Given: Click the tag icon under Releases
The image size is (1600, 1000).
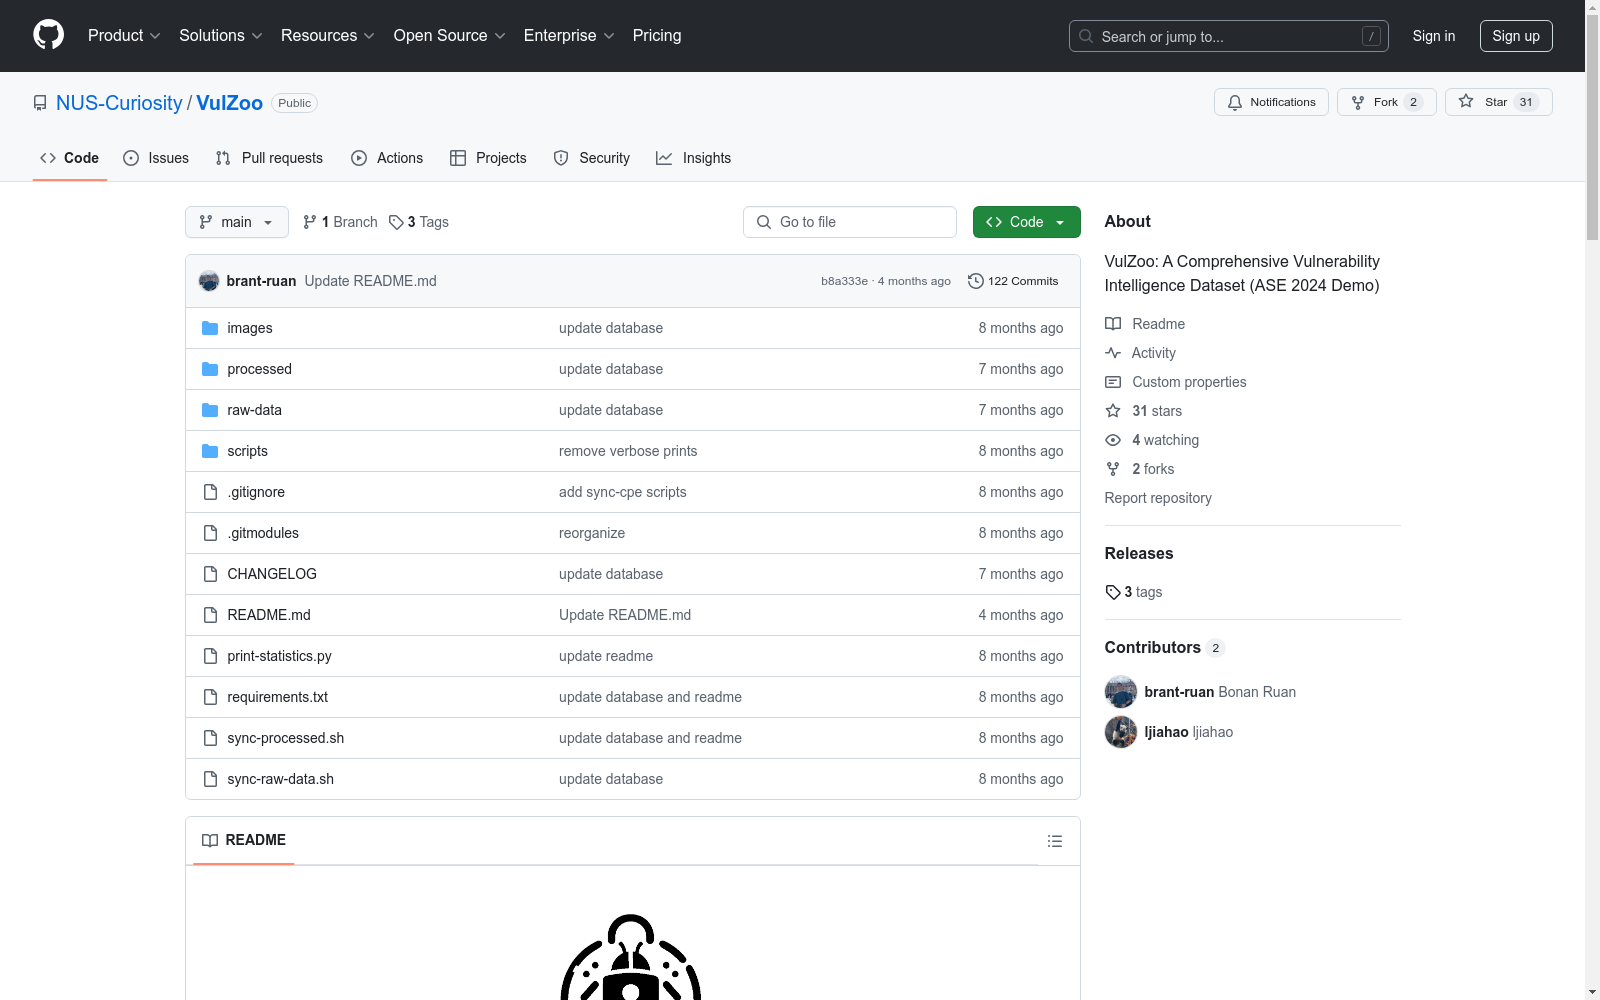Looking at the screenshot, I should coord(1113,592).
